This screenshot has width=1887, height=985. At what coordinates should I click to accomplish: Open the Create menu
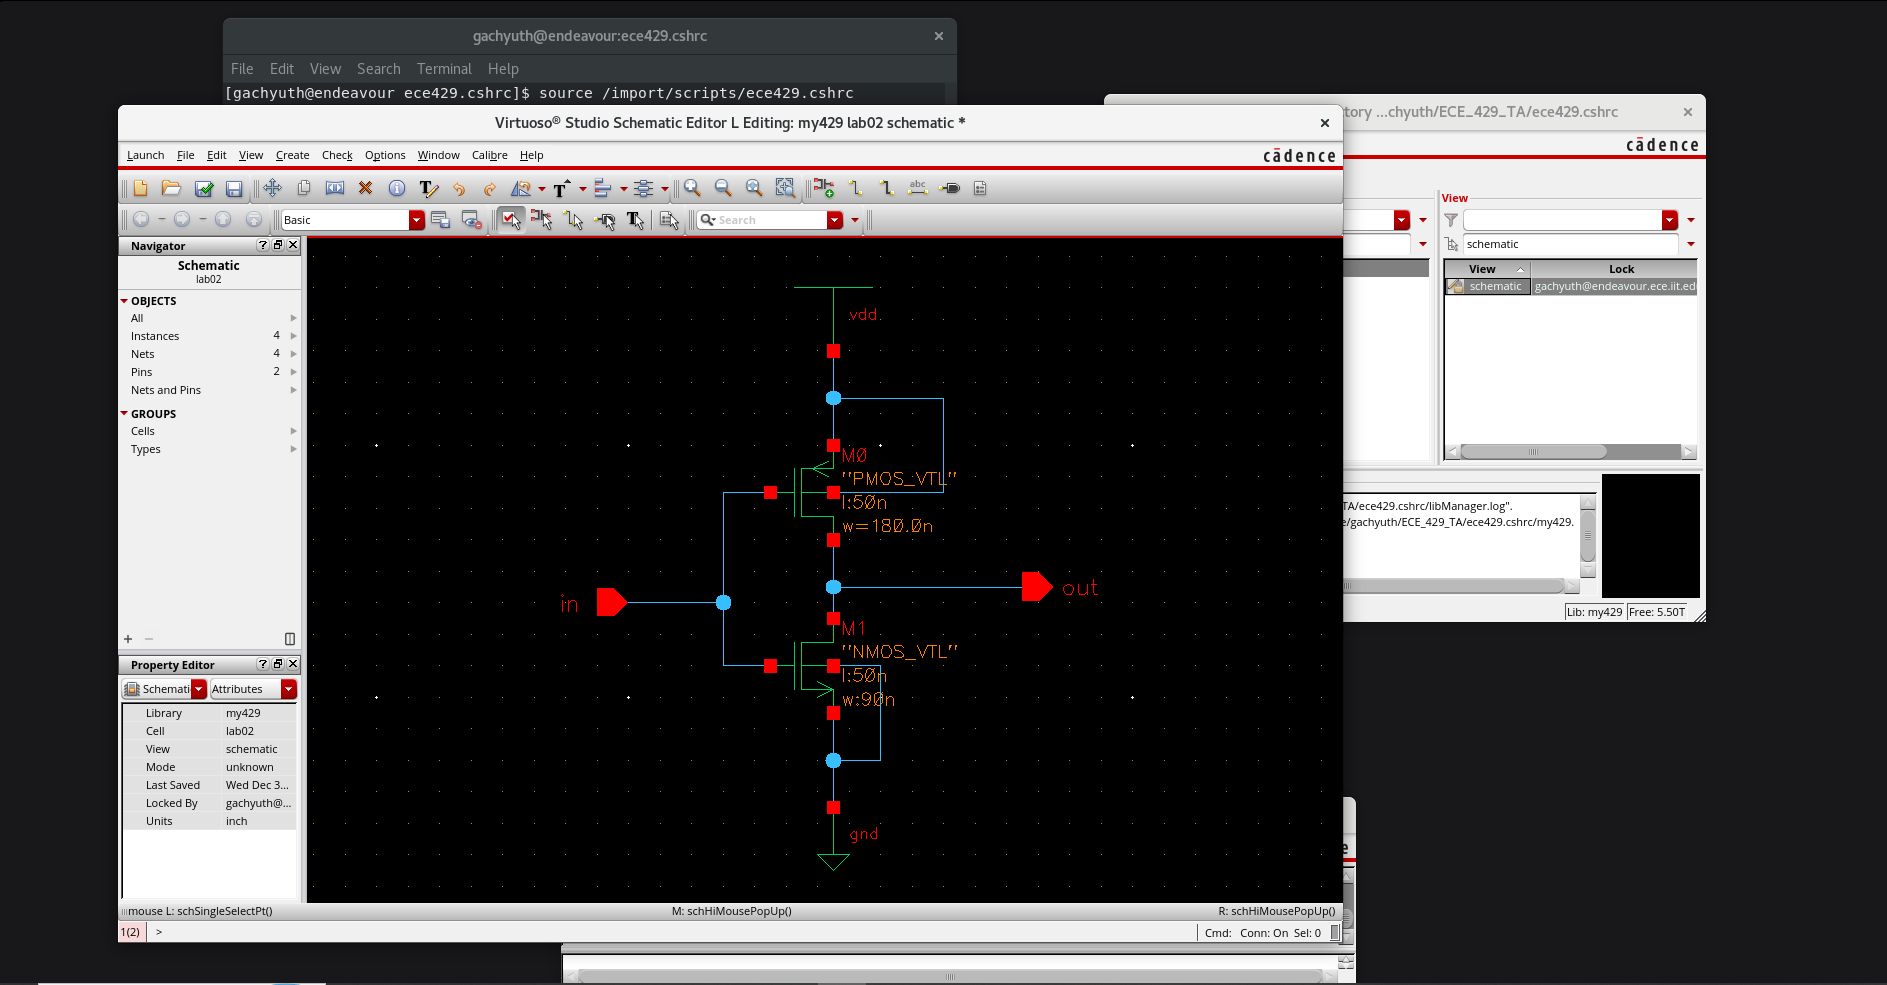292,155
